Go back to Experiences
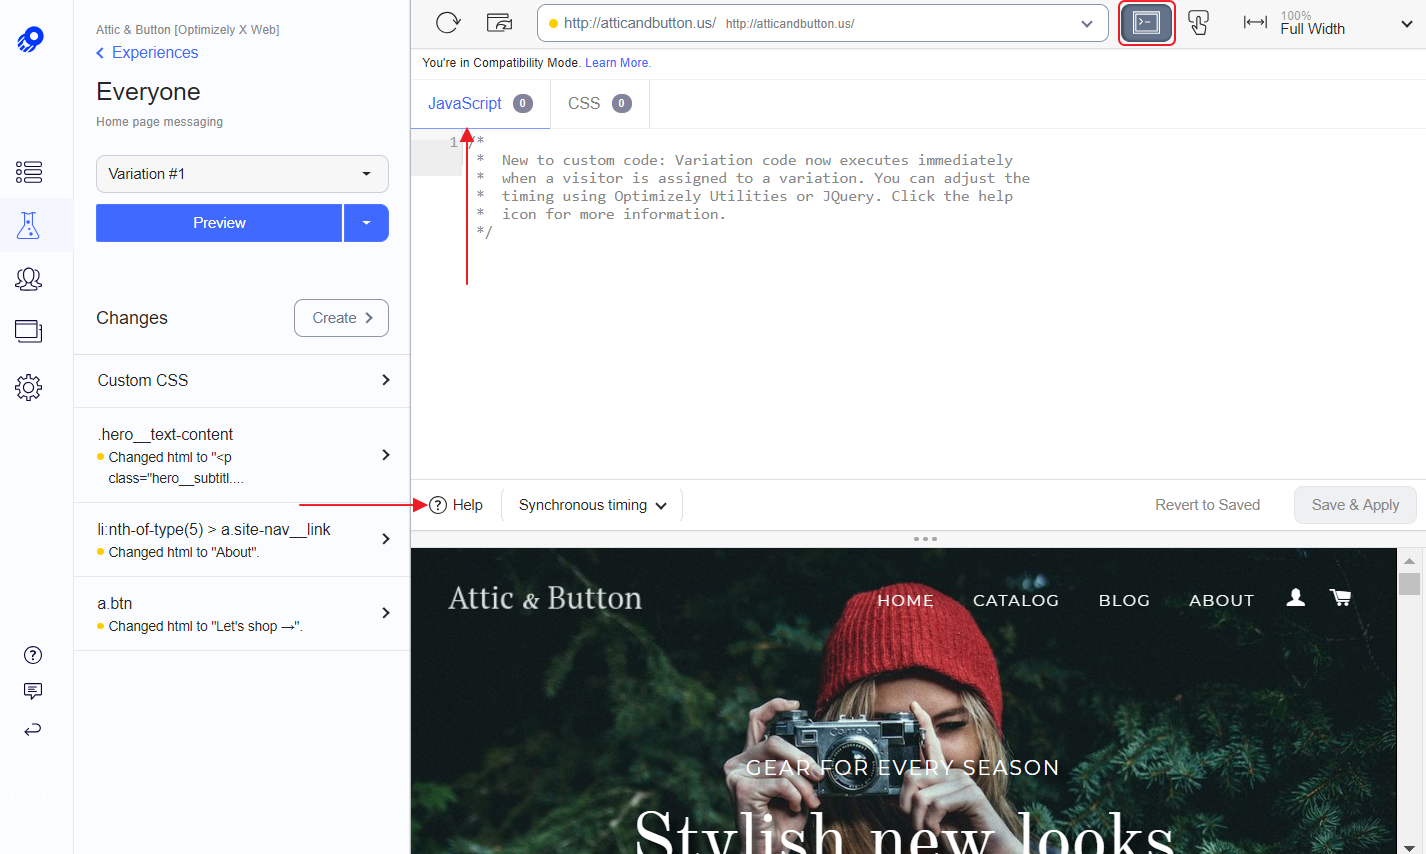Screen dimensions: 1426x854 coord(147,52)
